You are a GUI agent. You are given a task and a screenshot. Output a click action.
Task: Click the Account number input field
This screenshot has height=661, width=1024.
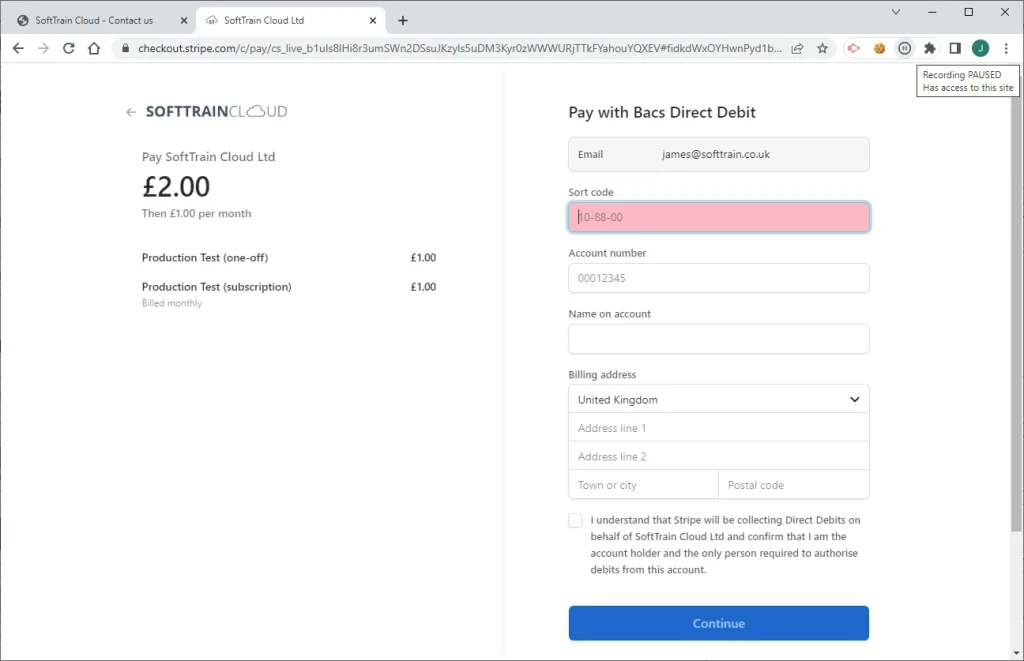(718, 278)
